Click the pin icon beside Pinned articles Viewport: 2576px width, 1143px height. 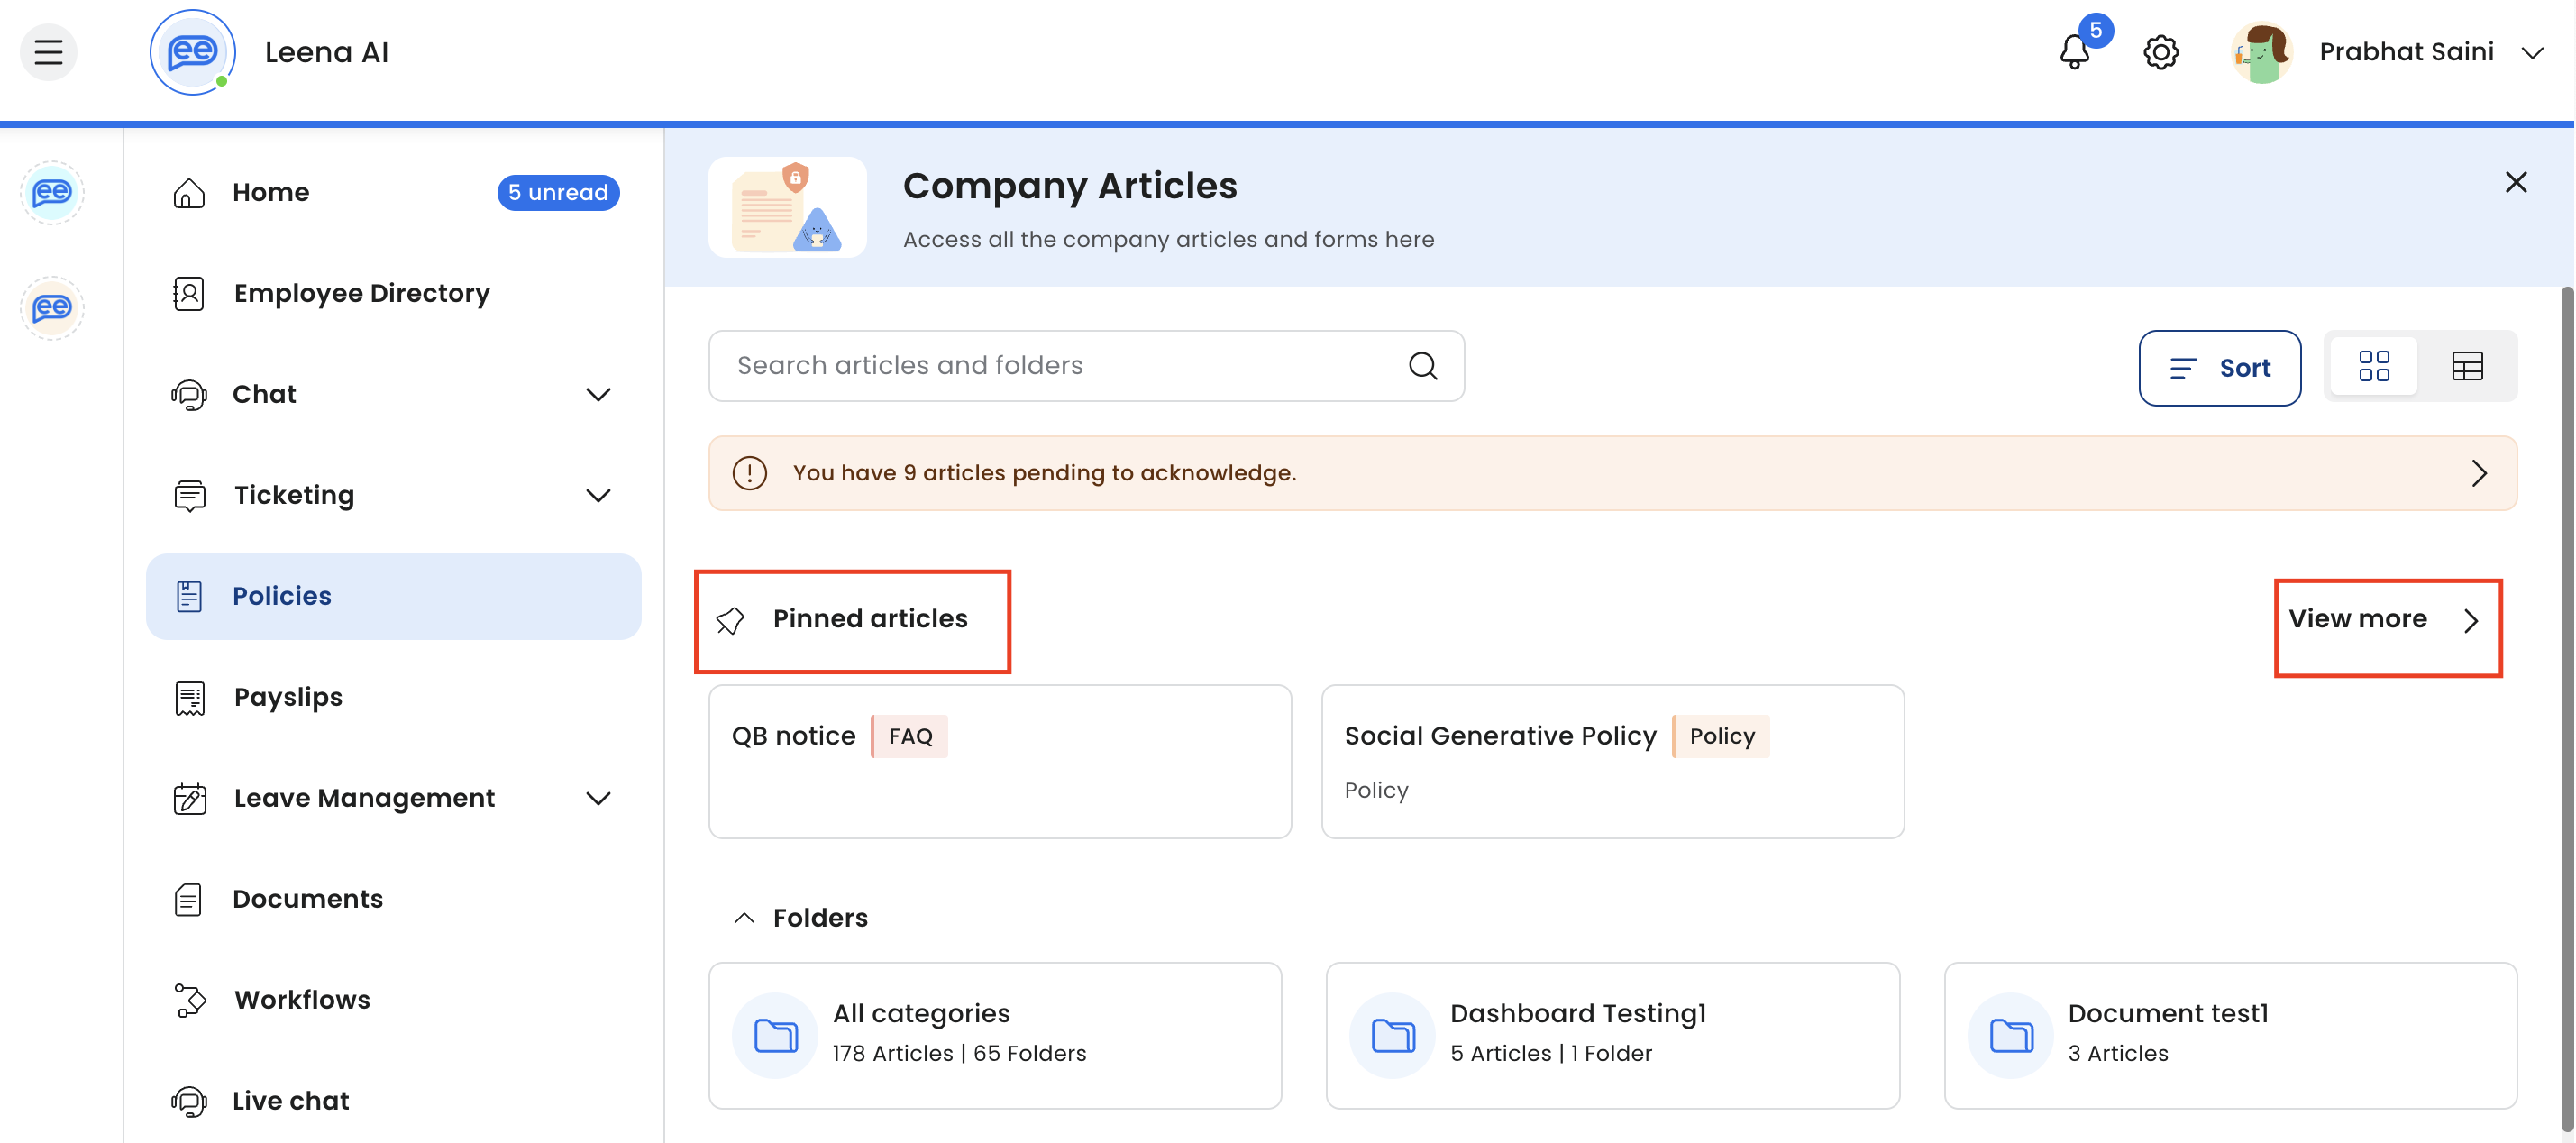point(730,620)
